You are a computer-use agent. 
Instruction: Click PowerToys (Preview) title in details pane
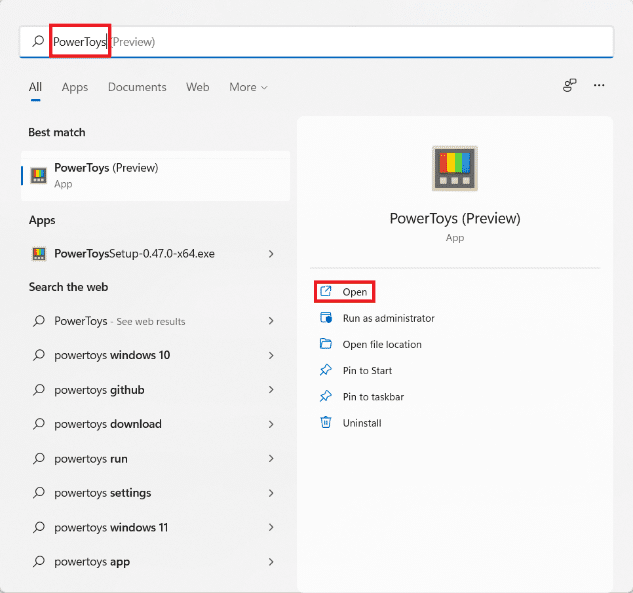455,218
